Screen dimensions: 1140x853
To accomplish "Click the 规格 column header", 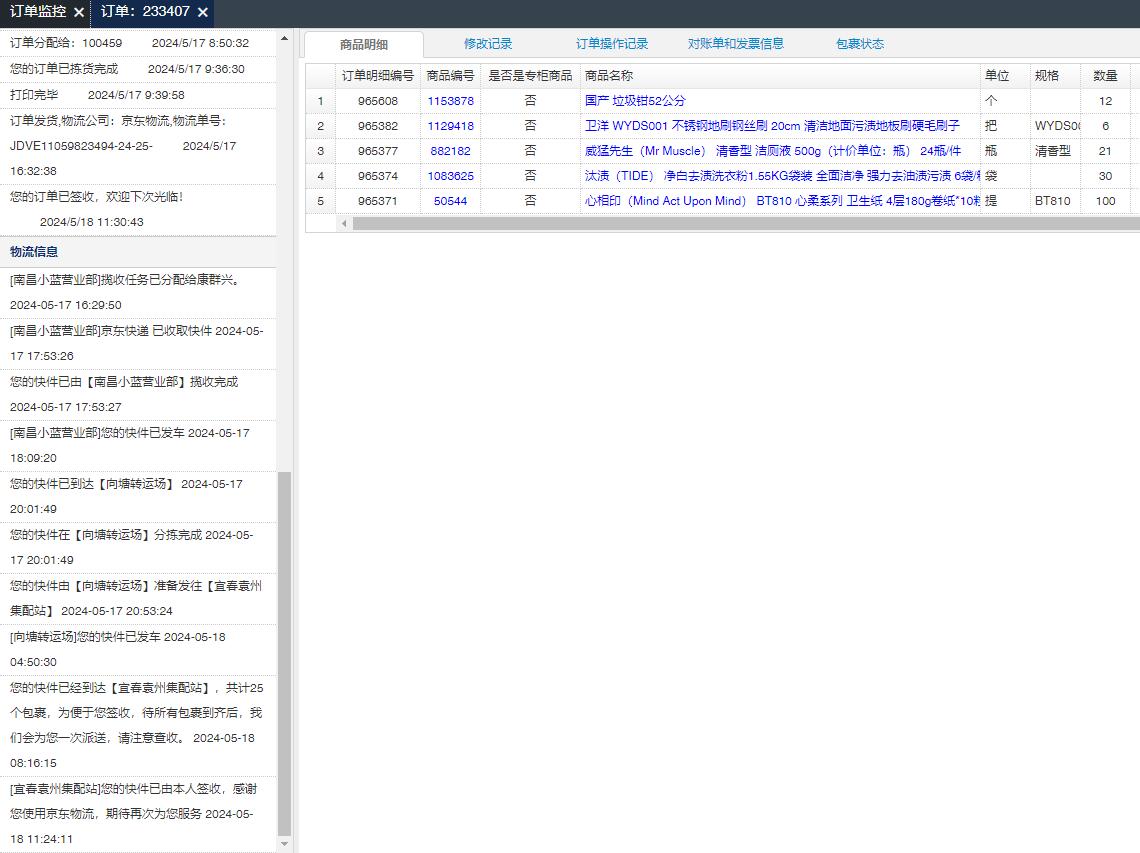I will (x=1056, y=76).
